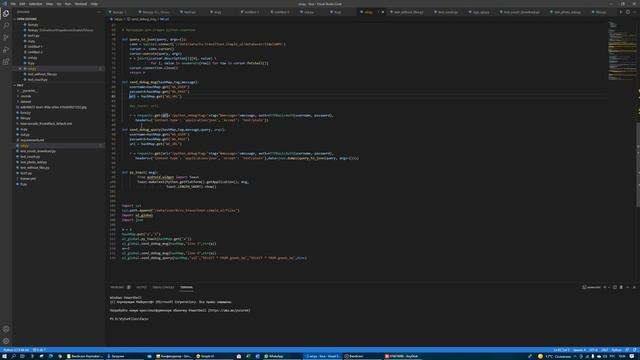Open the Help menu

click(94, 4)
